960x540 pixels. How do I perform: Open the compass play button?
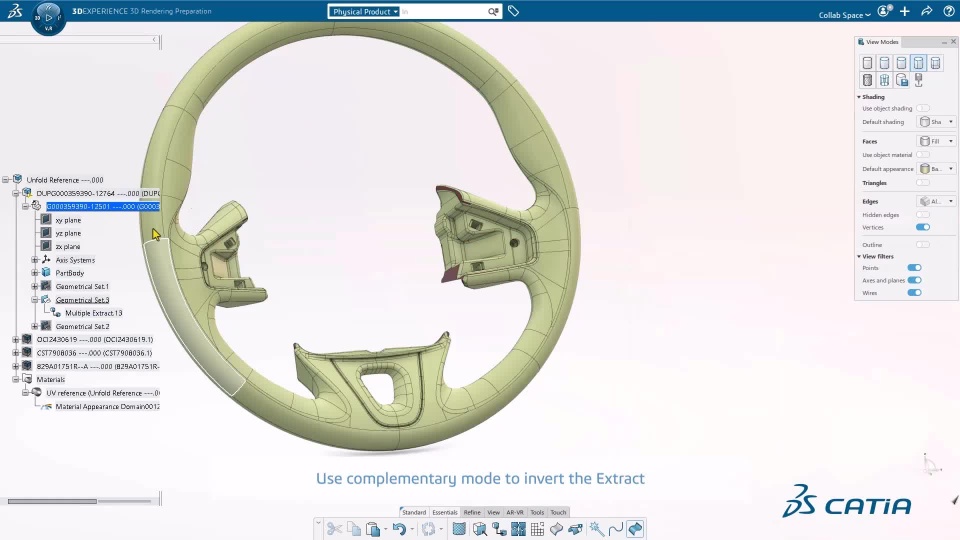pos(48,18)
